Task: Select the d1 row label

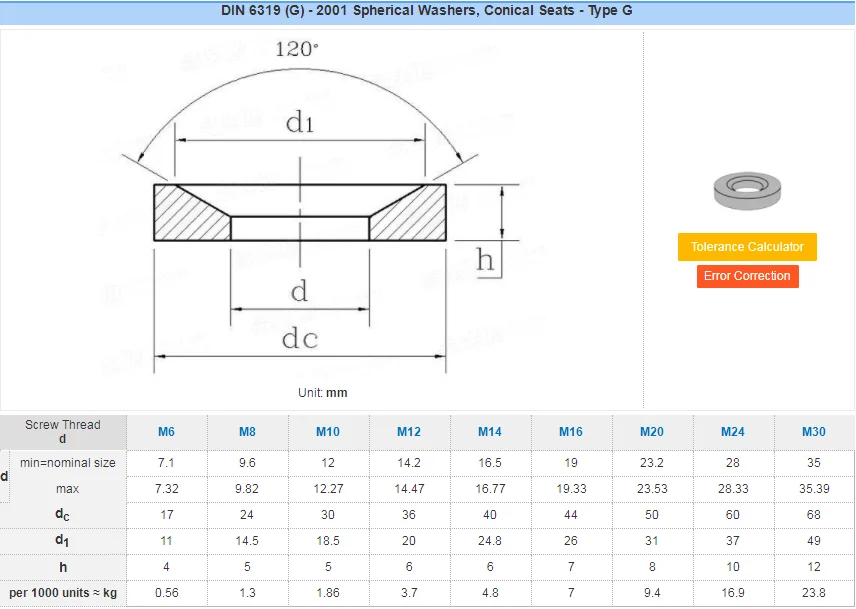Action: [63, 541]
